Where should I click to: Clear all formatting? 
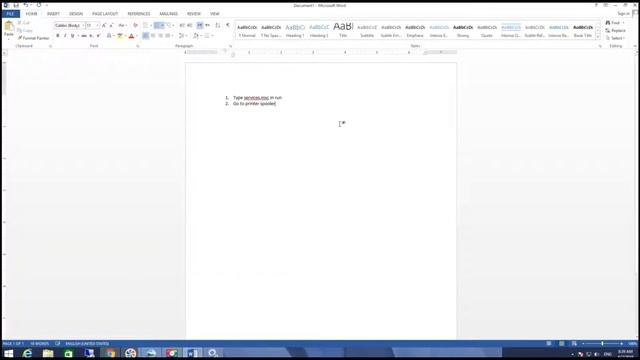pos(135,25)
